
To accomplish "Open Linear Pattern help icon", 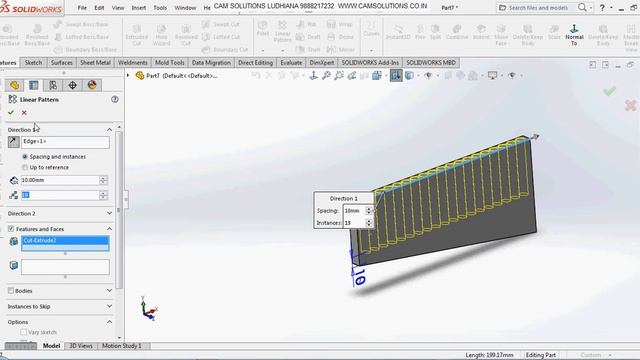I will coord(115,99).
